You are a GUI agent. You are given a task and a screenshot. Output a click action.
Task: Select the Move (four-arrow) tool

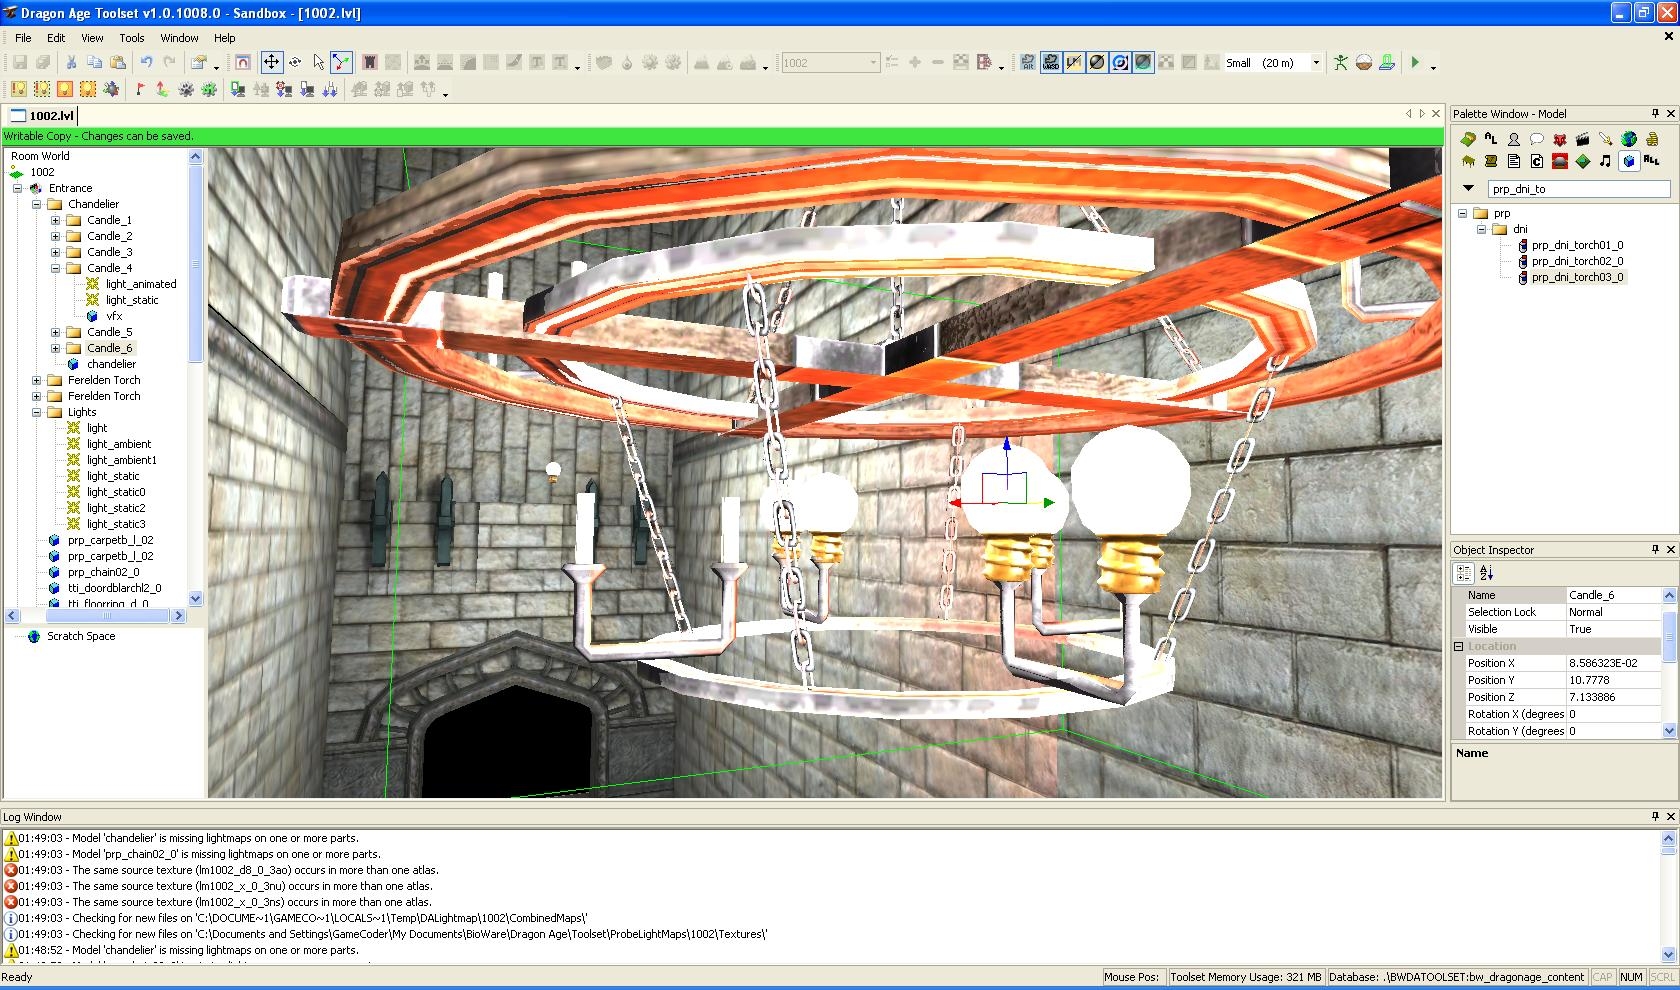(271, 62)
